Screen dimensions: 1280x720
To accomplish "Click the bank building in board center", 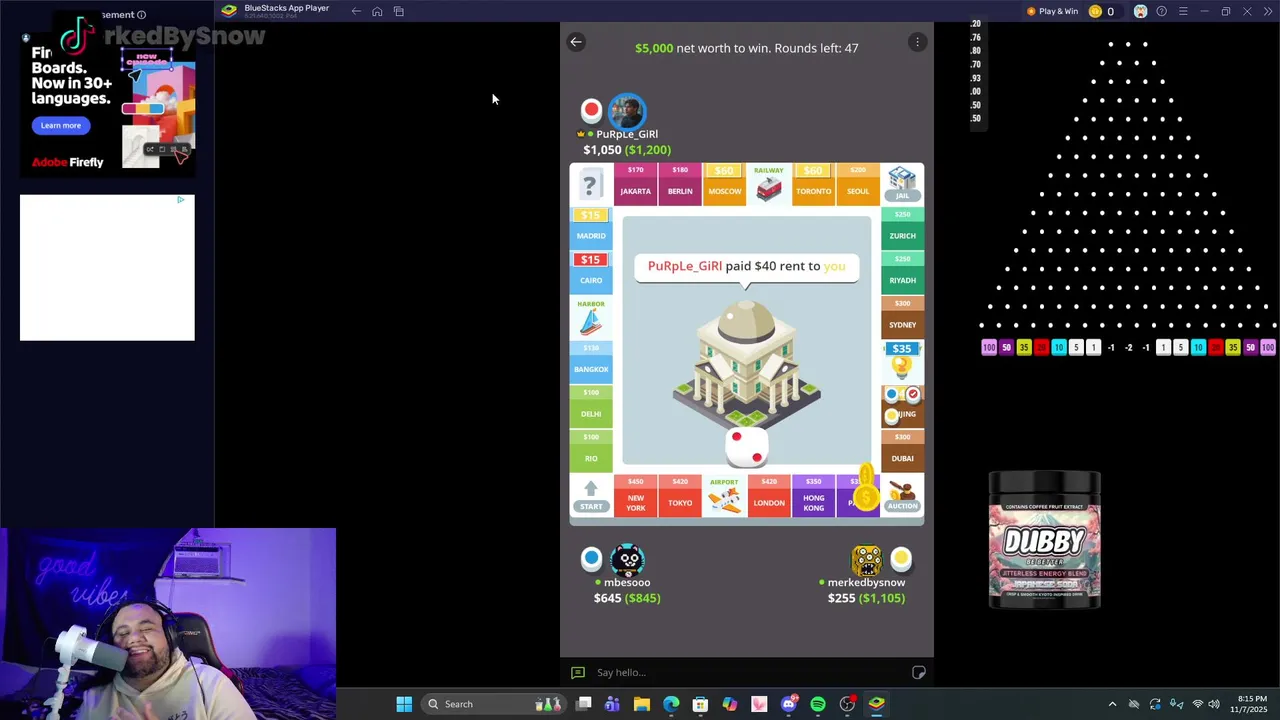I will pyautogui.click(x=746, y=363).
